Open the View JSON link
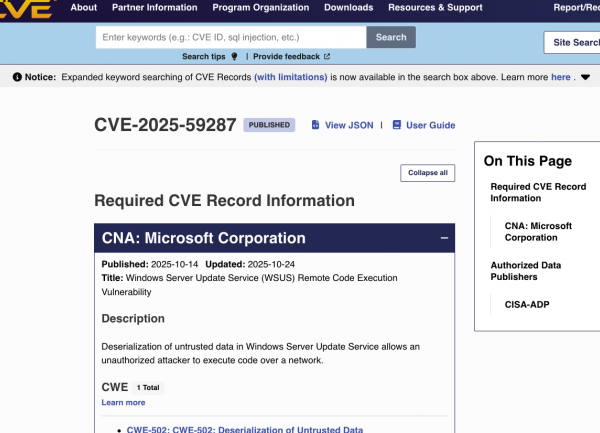This screenshot has width=600, height=433. (349, 125)
